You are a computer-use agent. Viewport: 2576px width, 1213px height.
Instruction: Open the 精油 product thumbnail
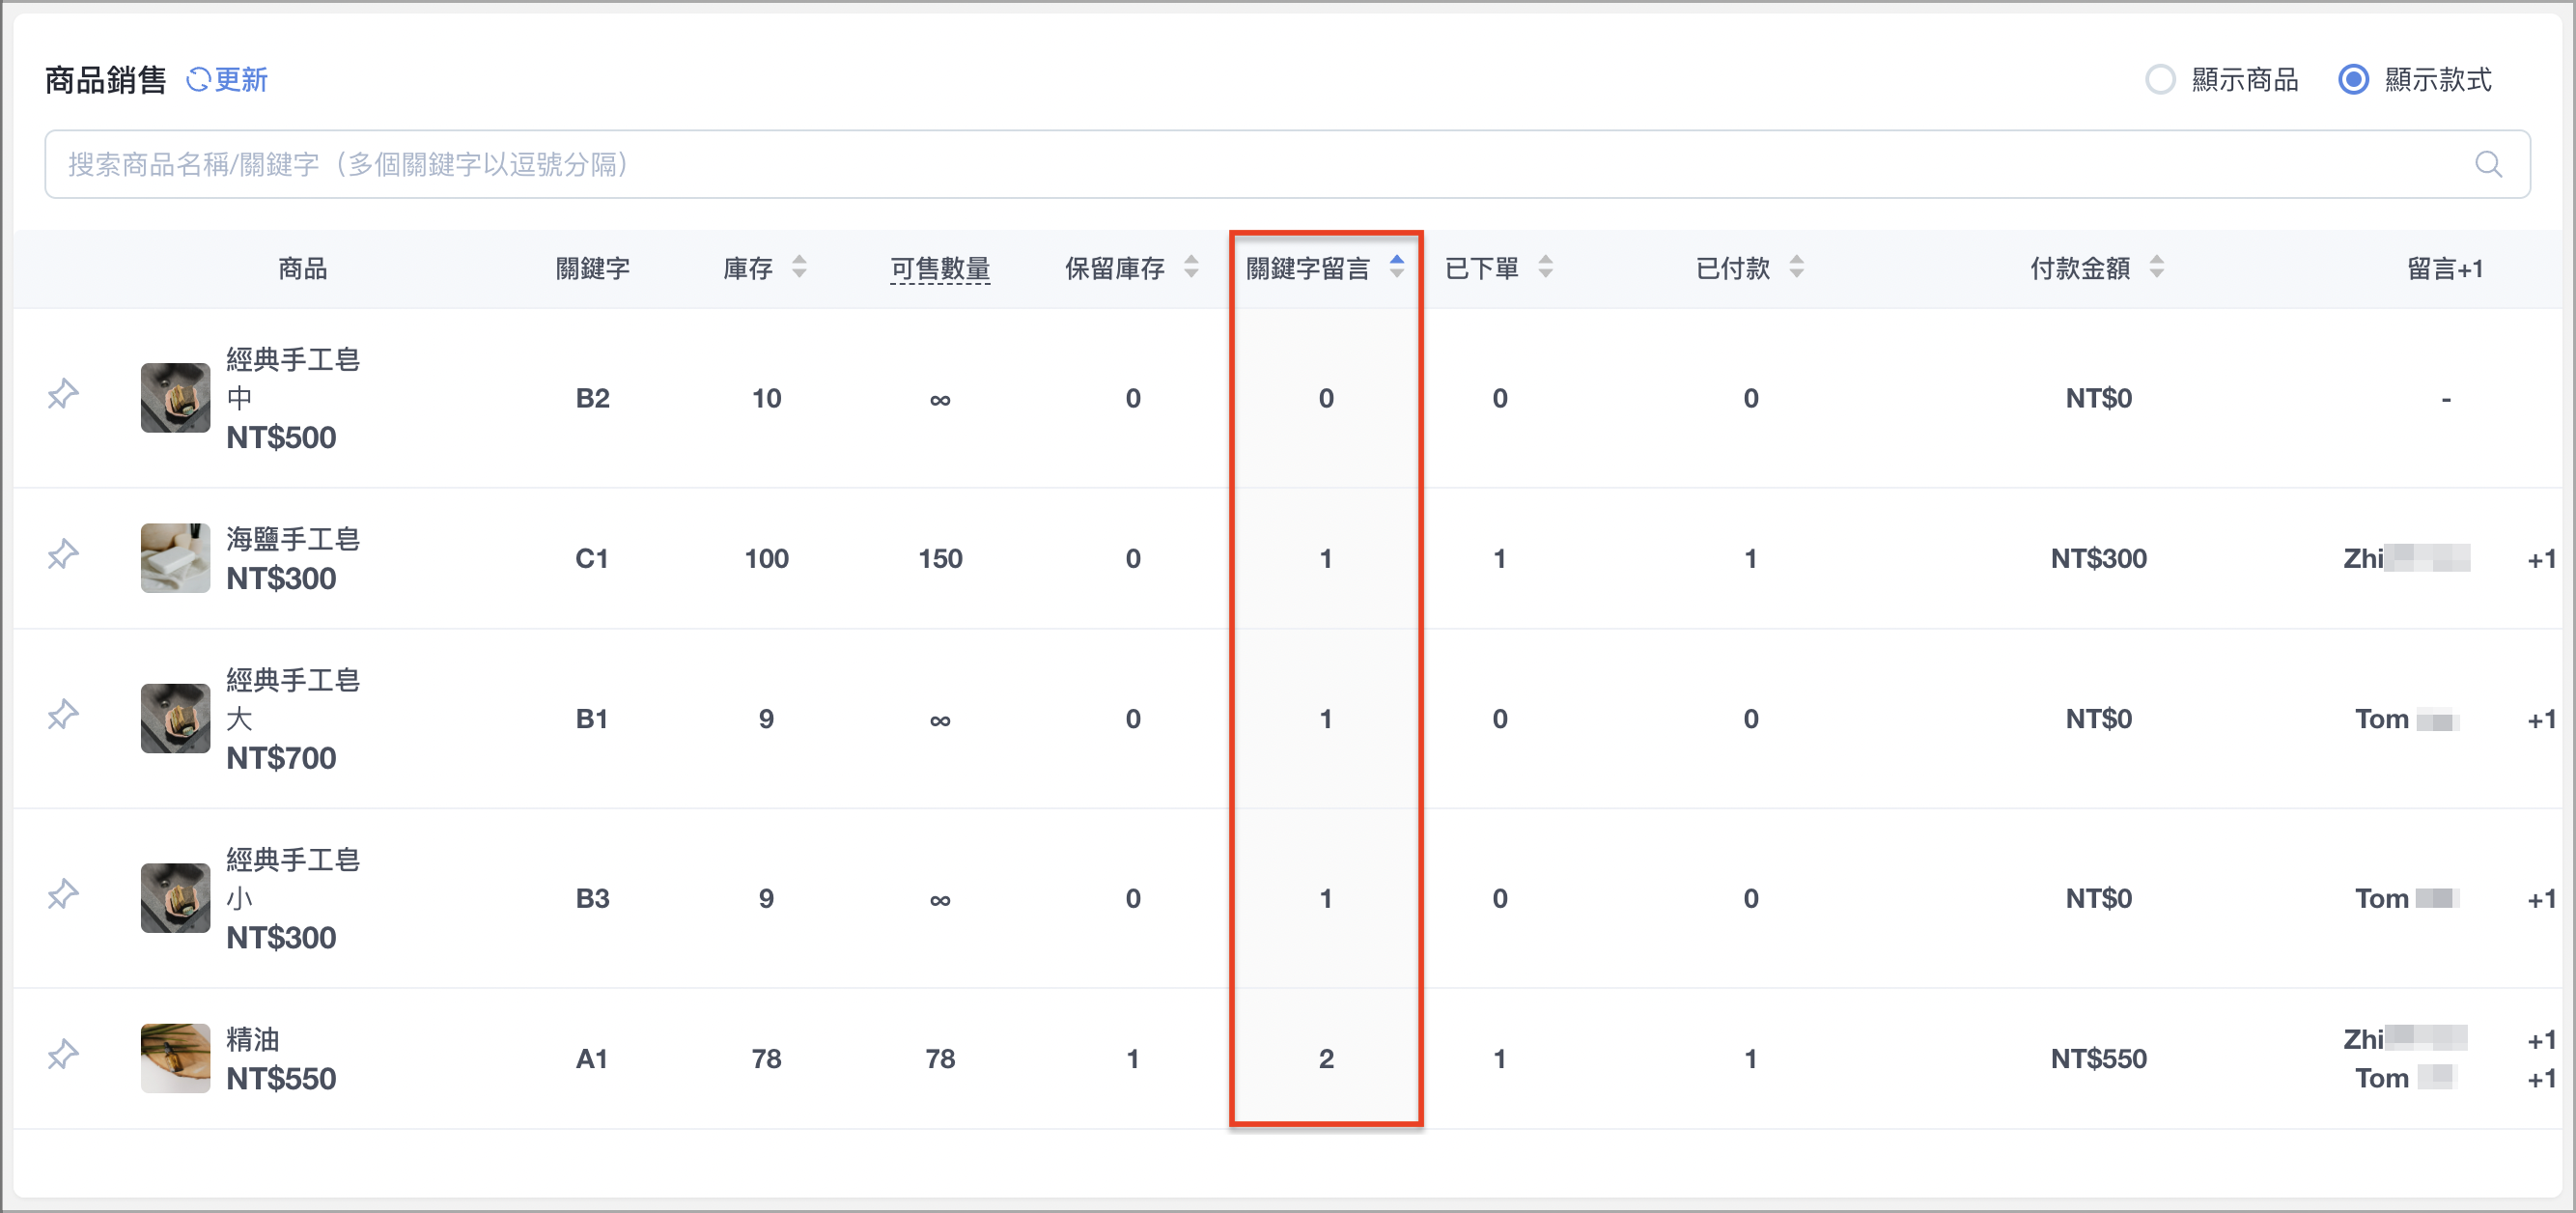tap(175, 1058)
